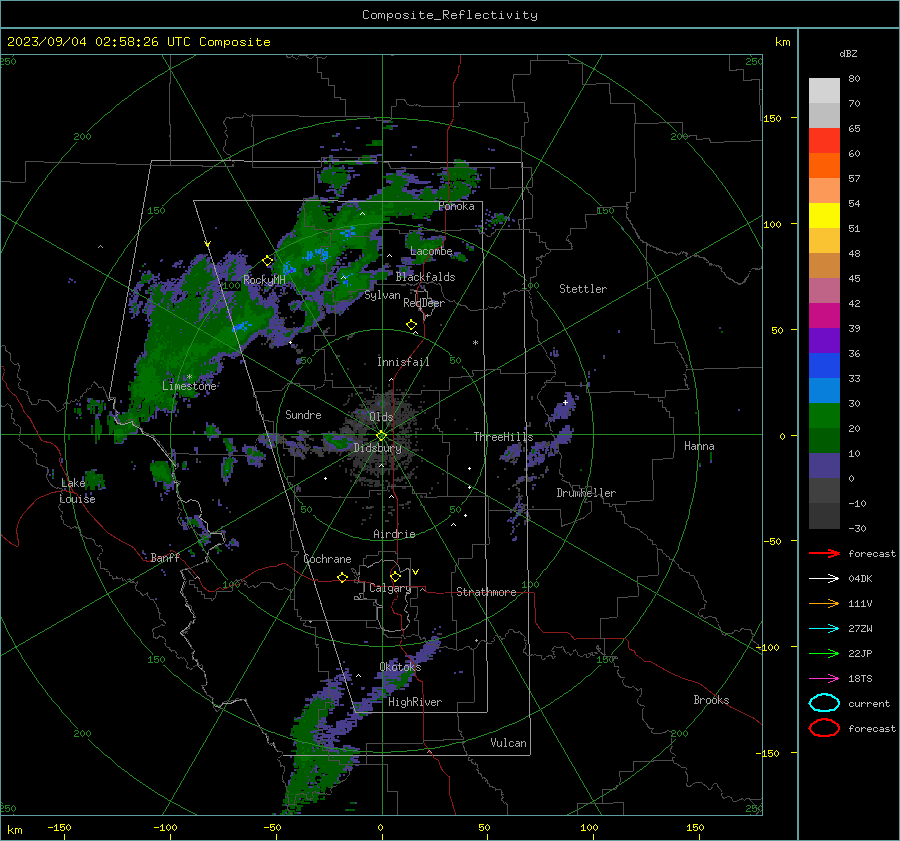This screenshot has height=841, width=900.
Task: Click the Composite_Reflectivity title text
Action: pos(450,15)
